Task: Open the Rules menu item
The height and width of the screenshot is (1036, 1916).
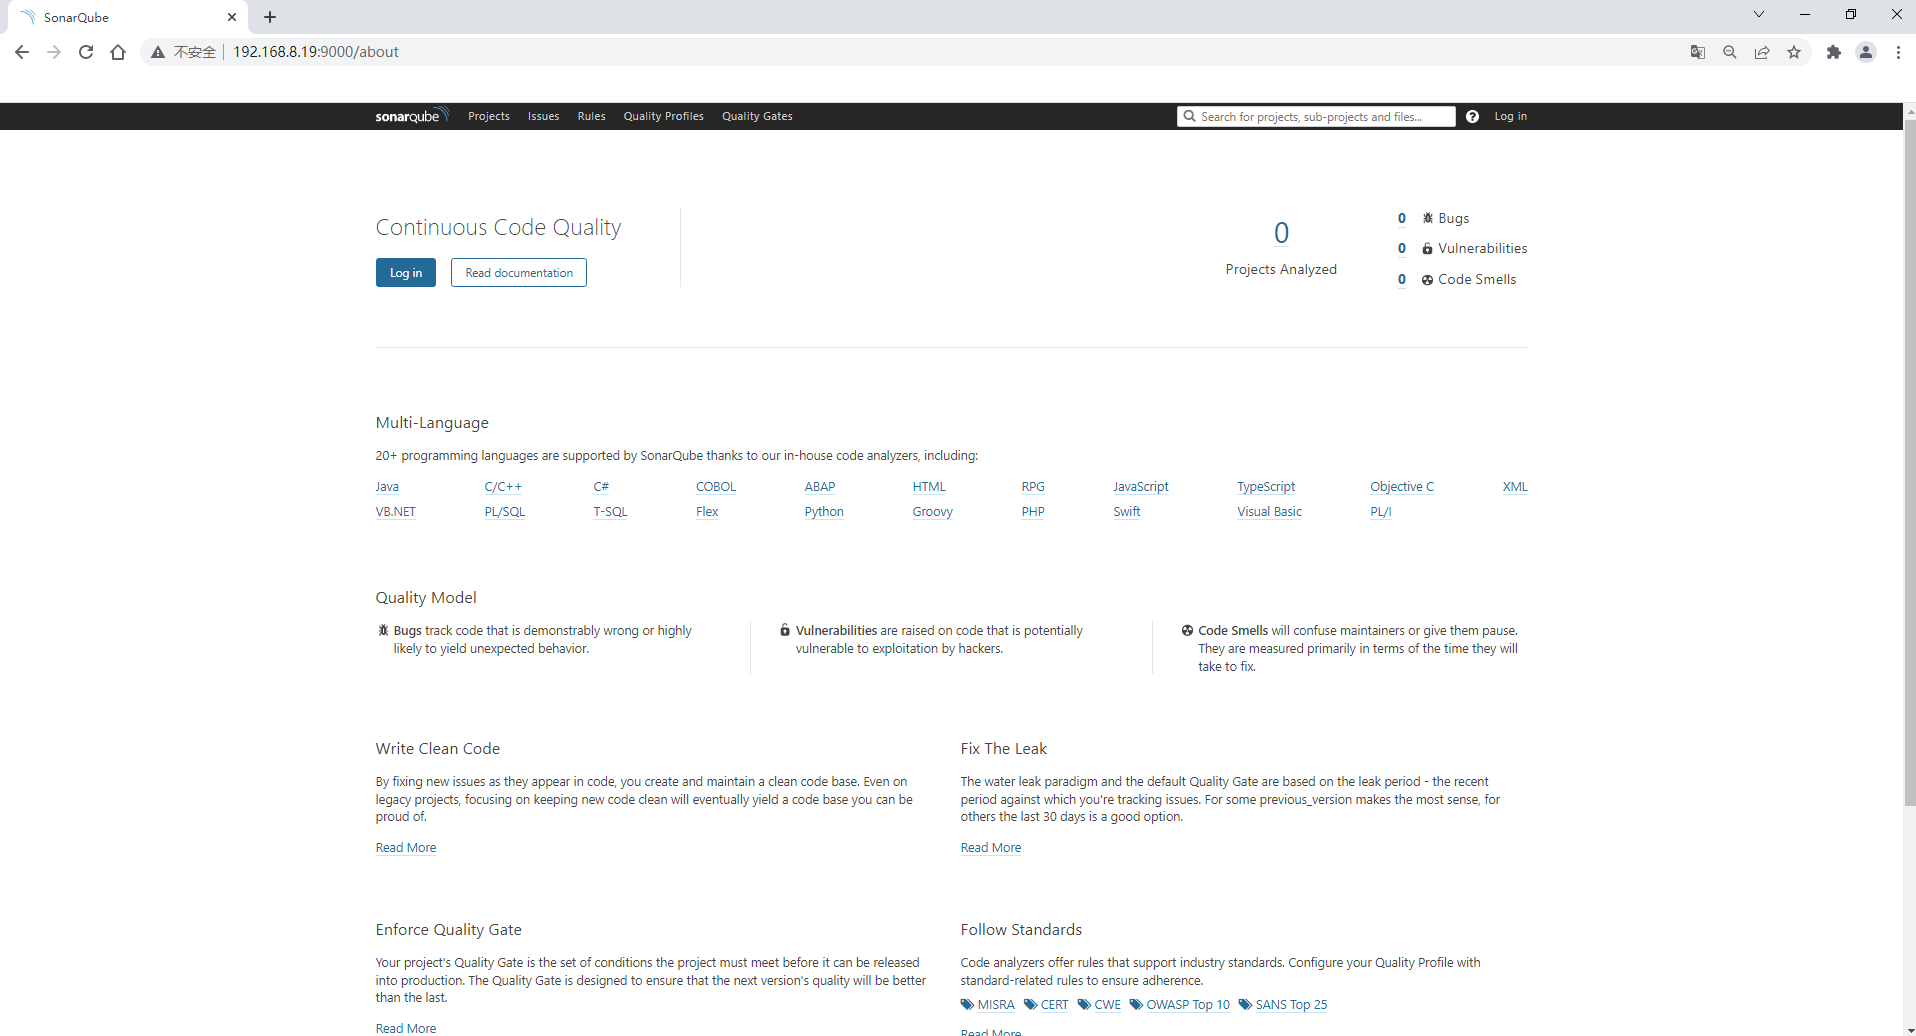Action: tap(591, 116)
